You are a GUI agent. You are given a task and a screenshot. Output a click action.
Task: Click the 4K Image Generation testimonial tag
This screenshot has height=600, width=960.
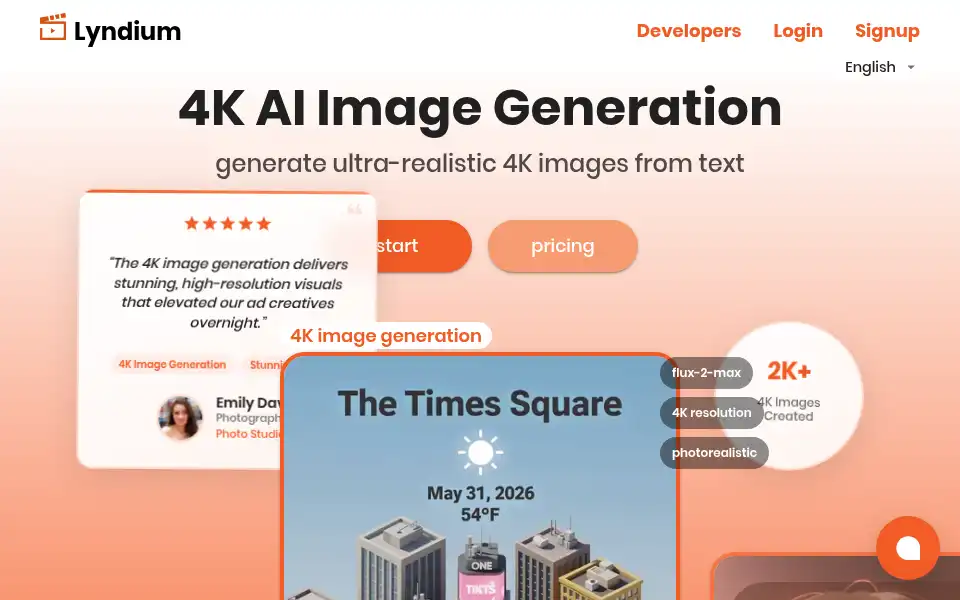point(172,364)
